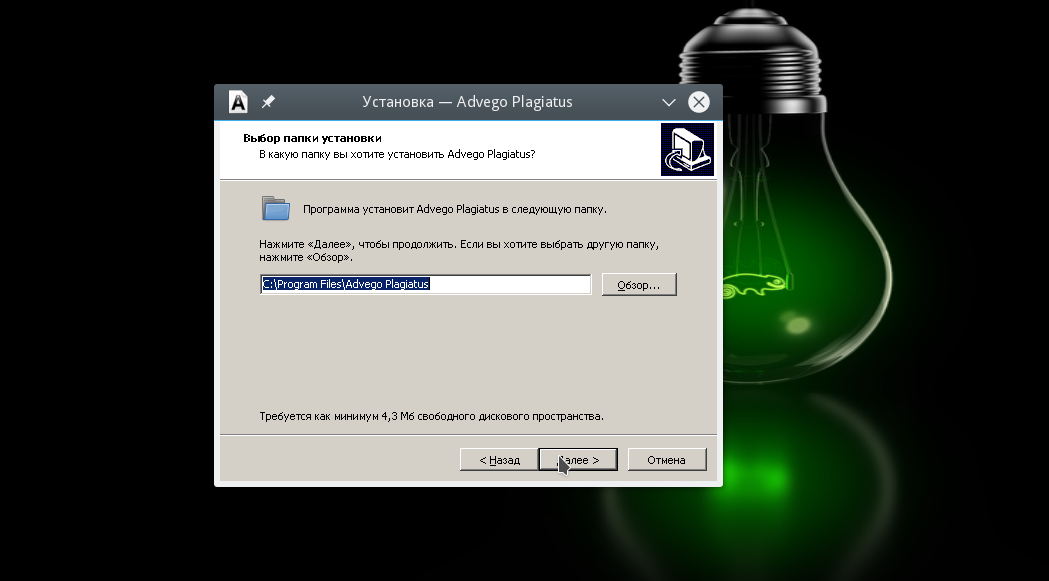Click the 'В какую папку вы хотите установить' question text
1049x581 pixels.
[397, 154]
